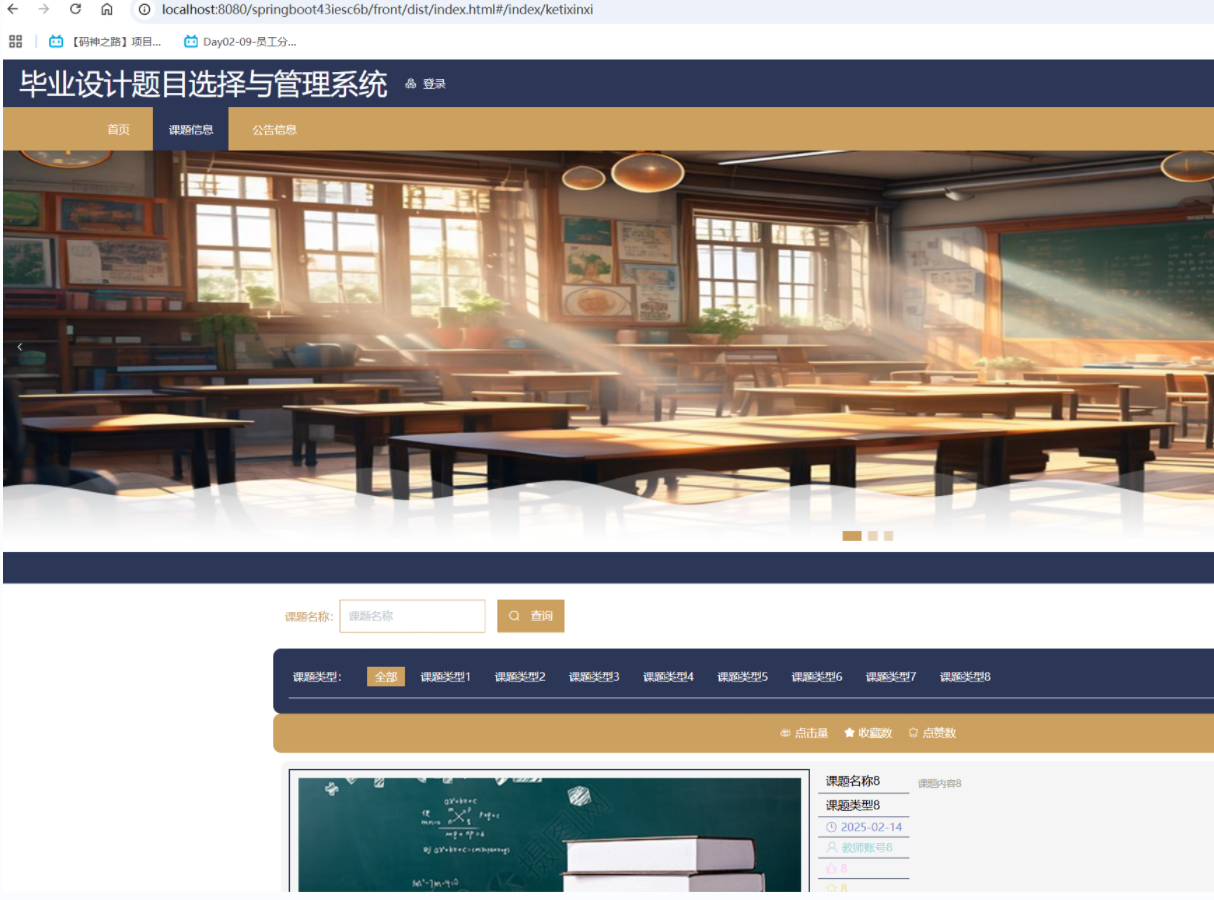
Task: Sort by 点赞数
Action: pyautogui.click(x=932, y=733)
